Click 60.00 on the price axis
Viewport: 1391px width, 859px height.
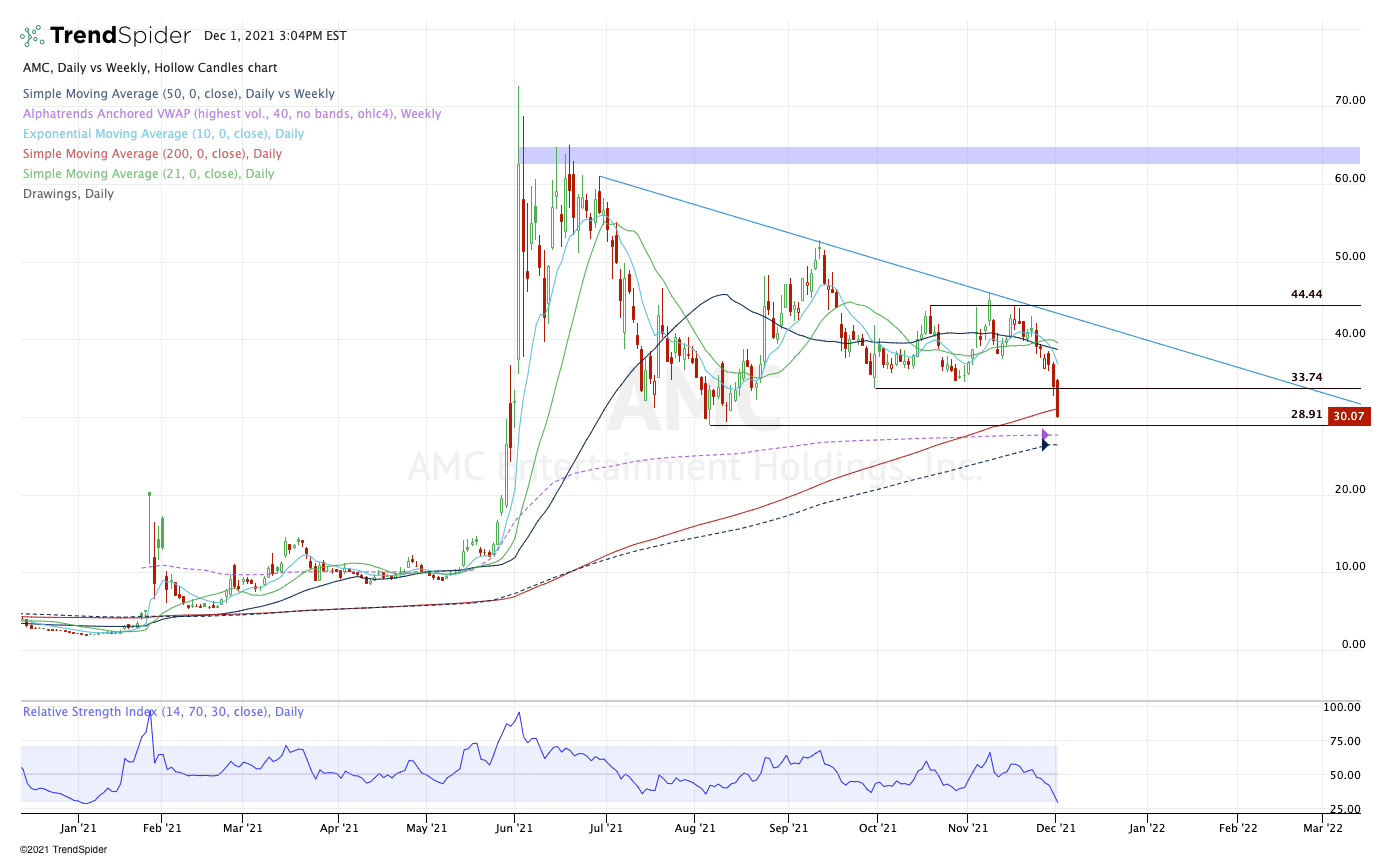(x=1350, y=179)
